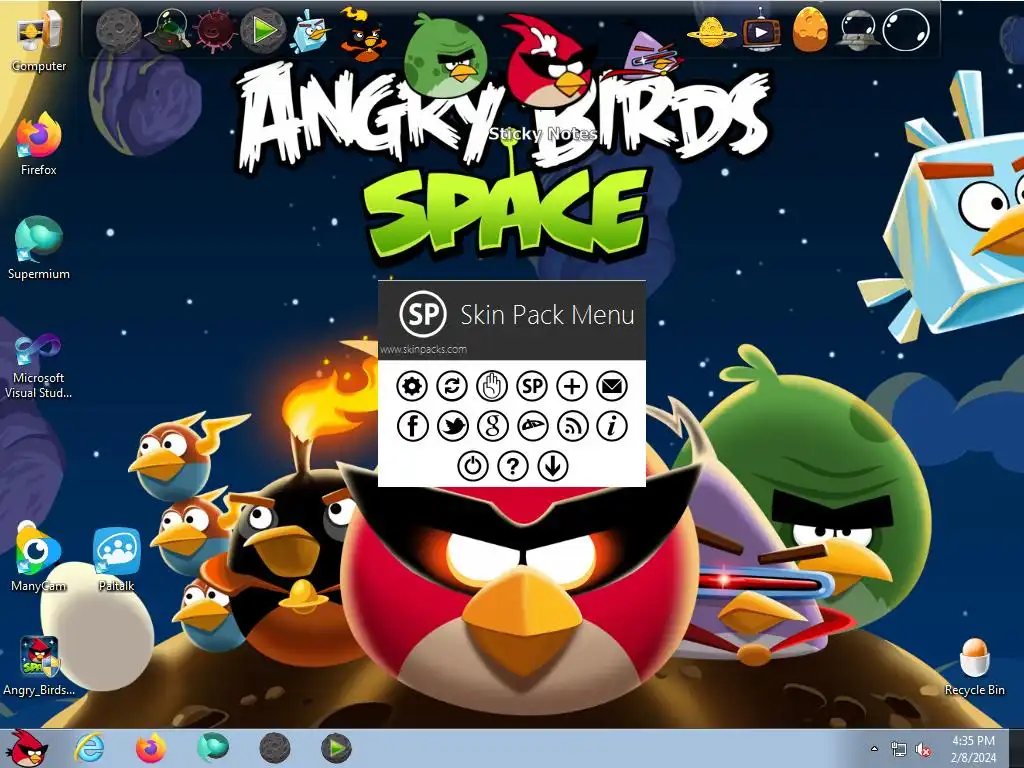Open the Paltalk desktop shortcut
This screenshot has width=1024, height=768.
tap(116, 559)
